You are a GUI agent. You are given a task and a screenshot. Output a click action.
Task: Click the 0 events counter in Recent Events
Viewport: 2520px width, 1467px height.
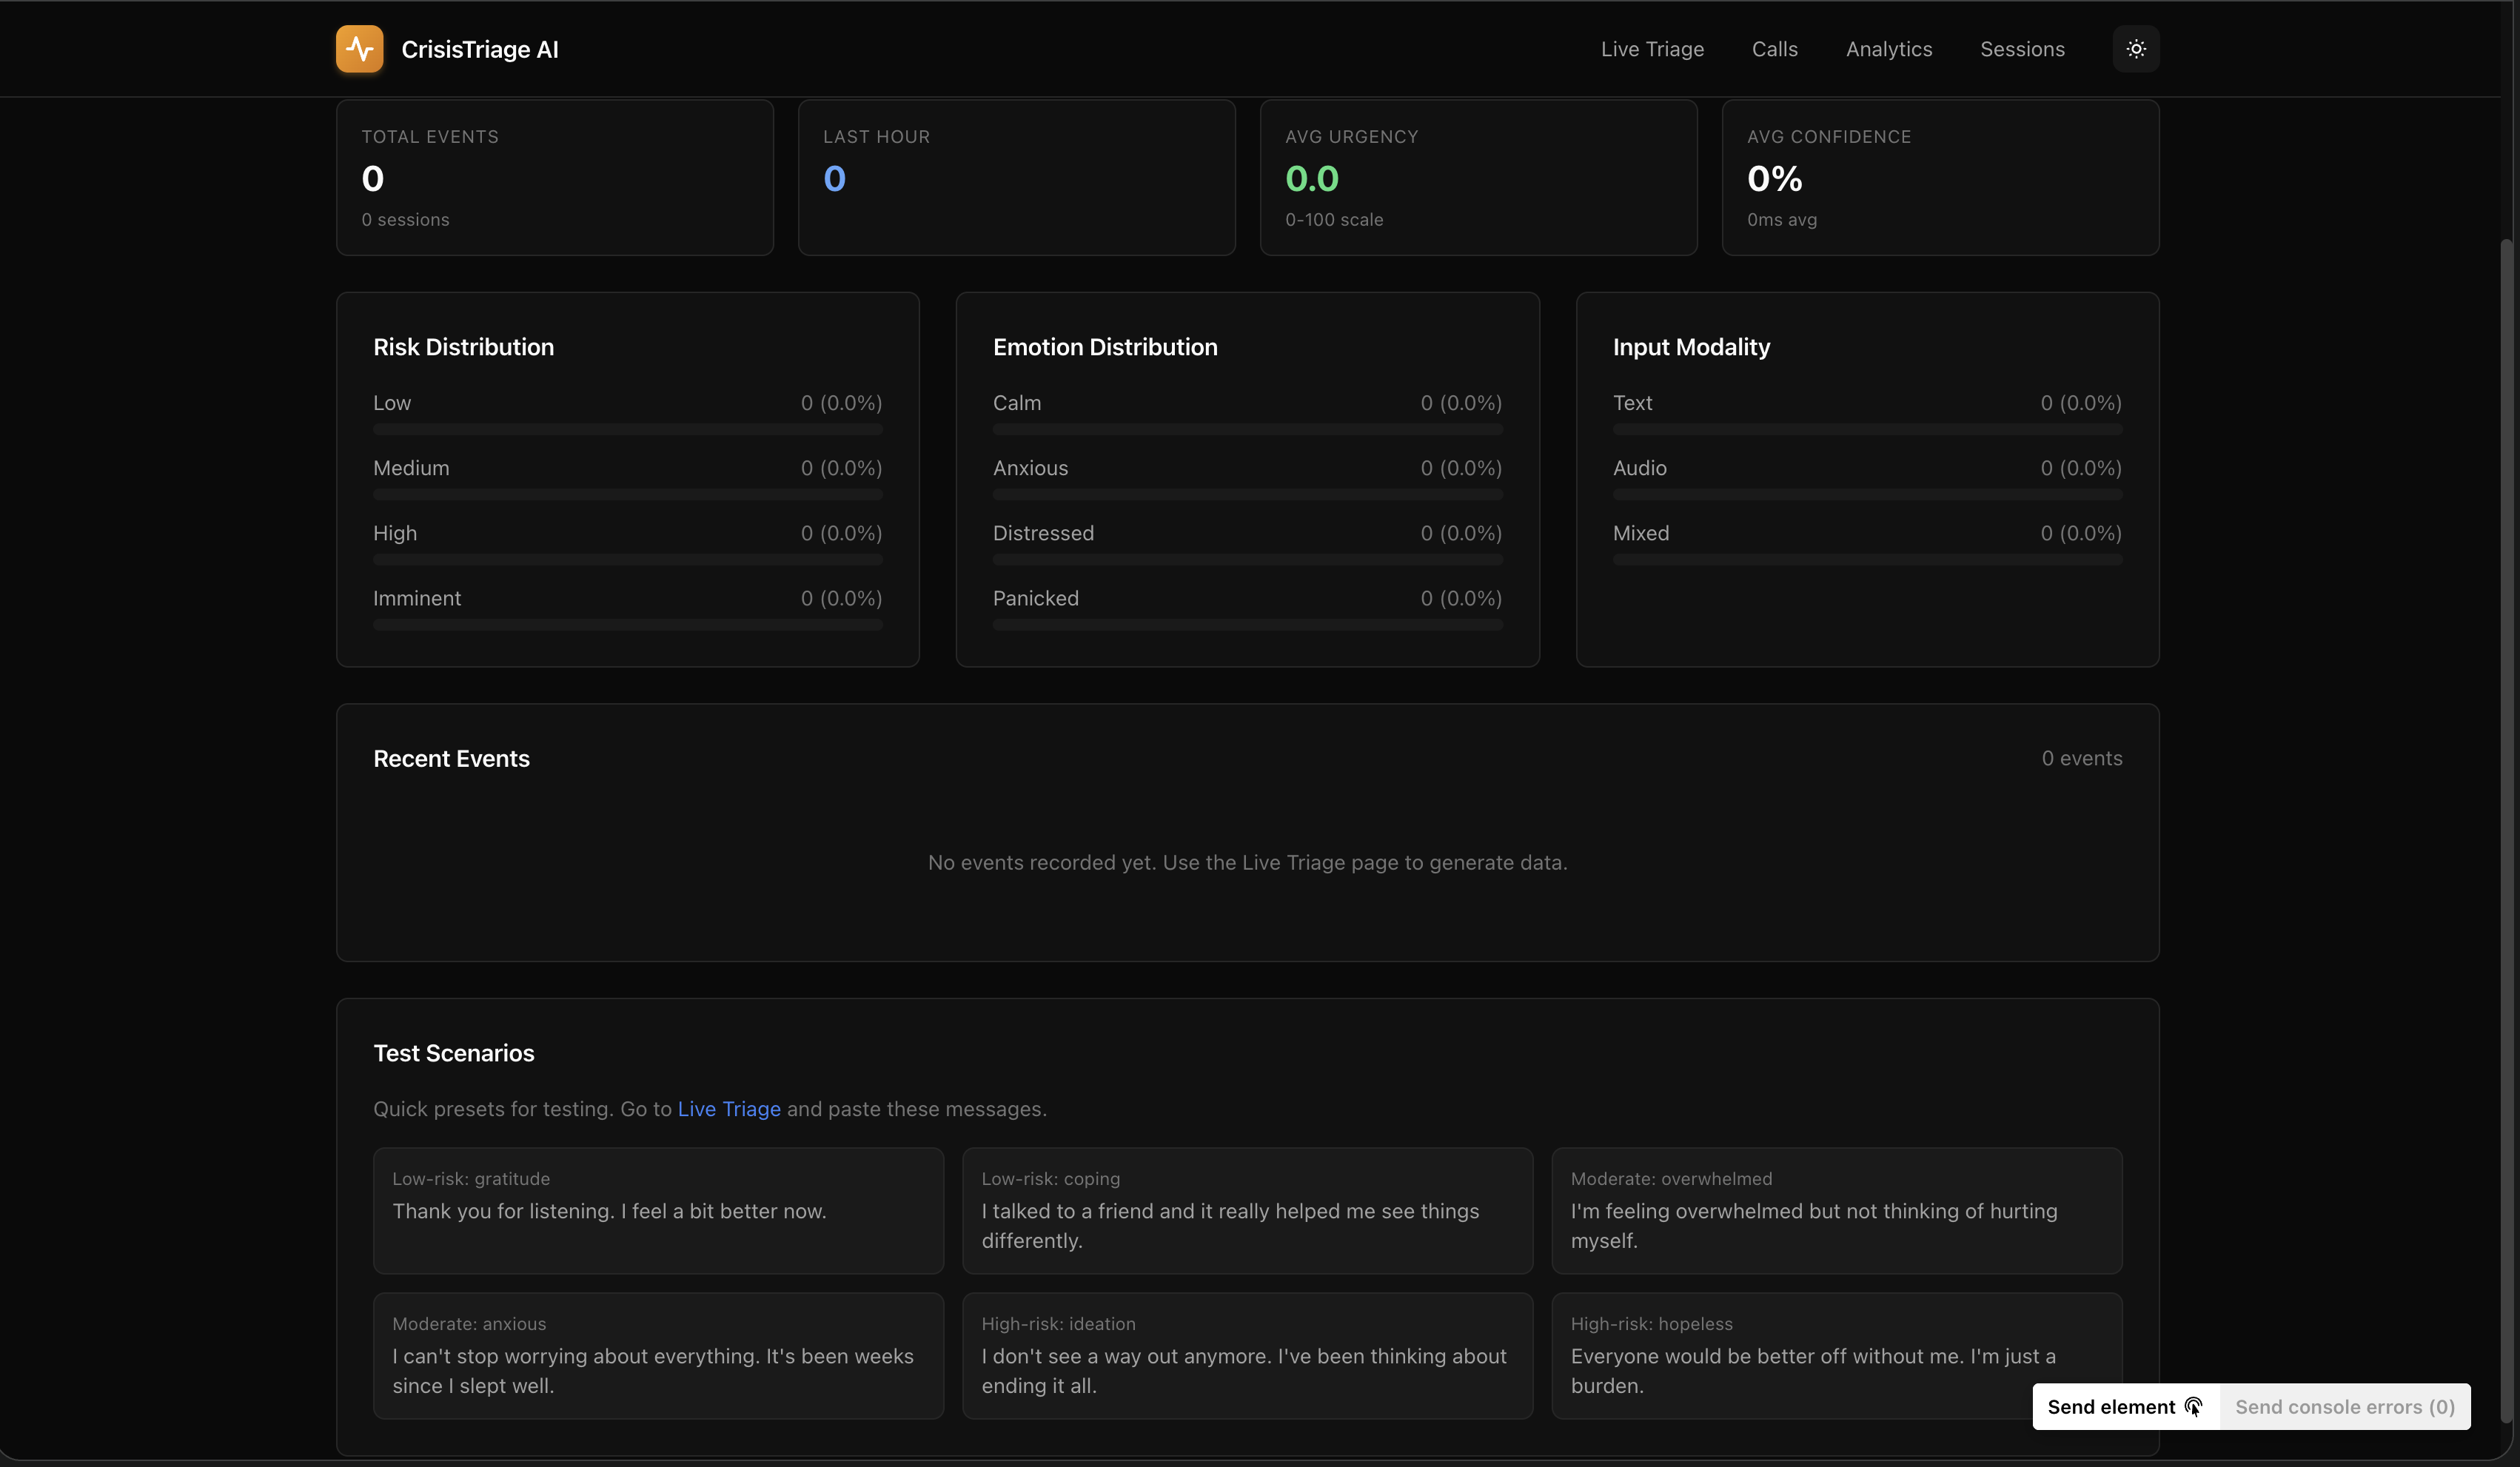coord(2082,758)
